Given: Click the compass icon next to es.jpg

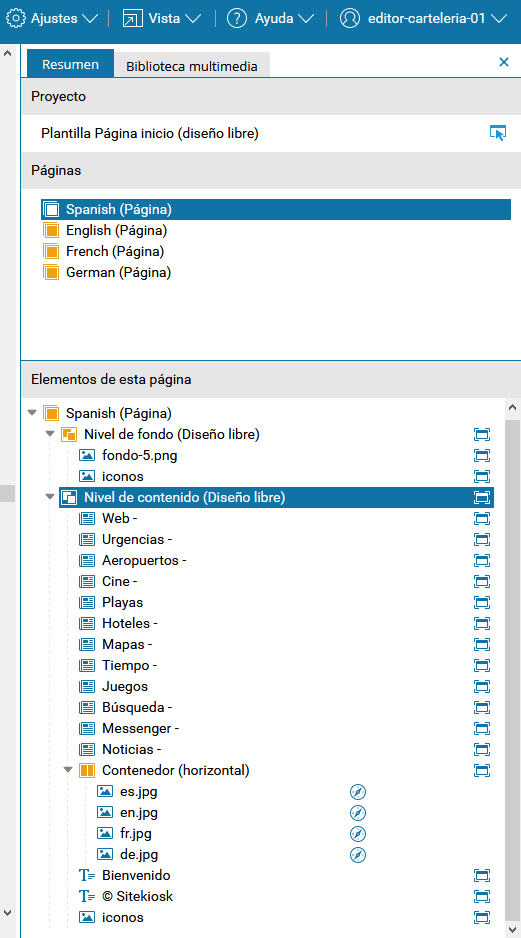Looking at the screenshot, I should (358, 791).
